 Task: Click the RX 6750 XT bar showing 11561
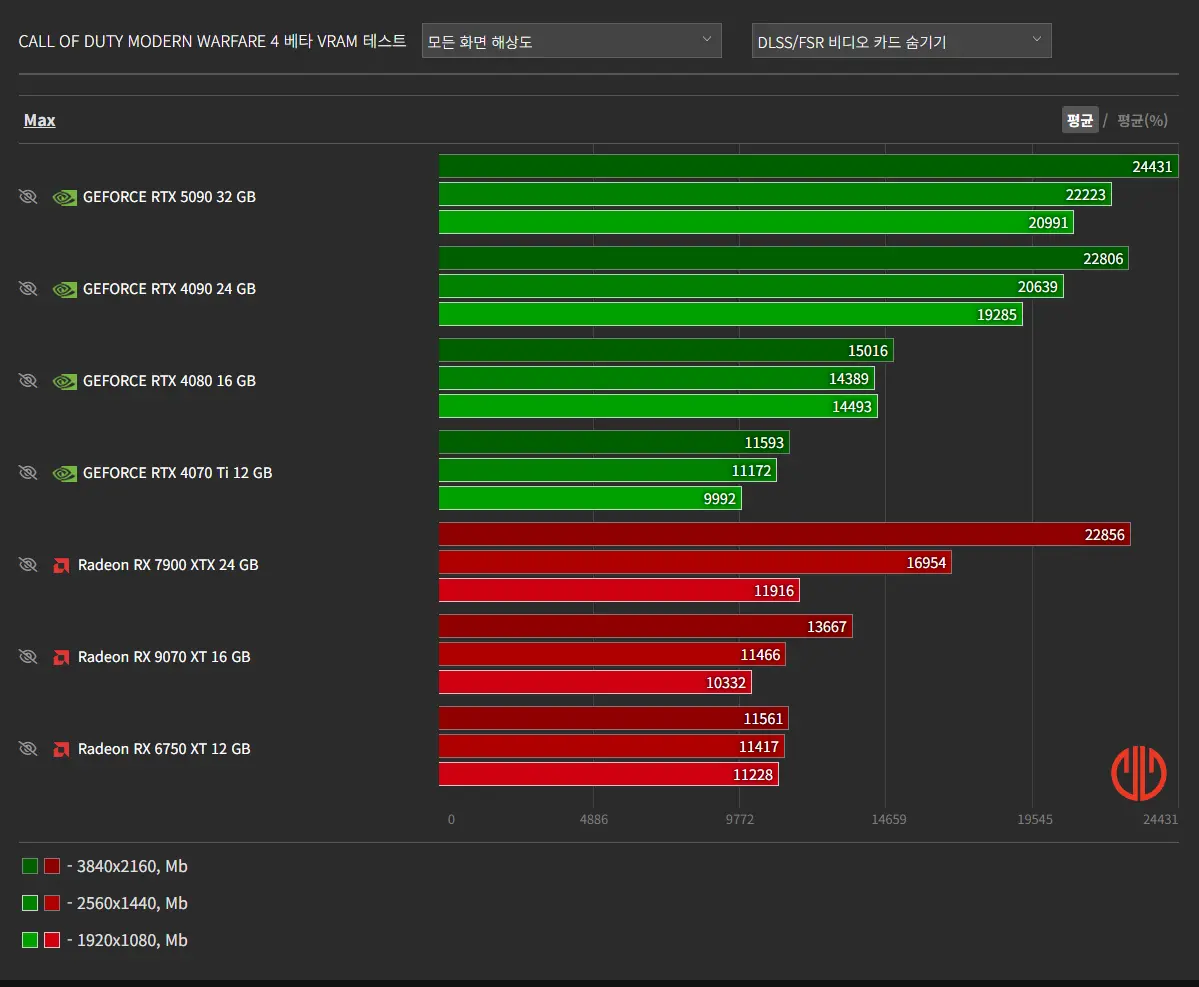(x=613, y=718)
